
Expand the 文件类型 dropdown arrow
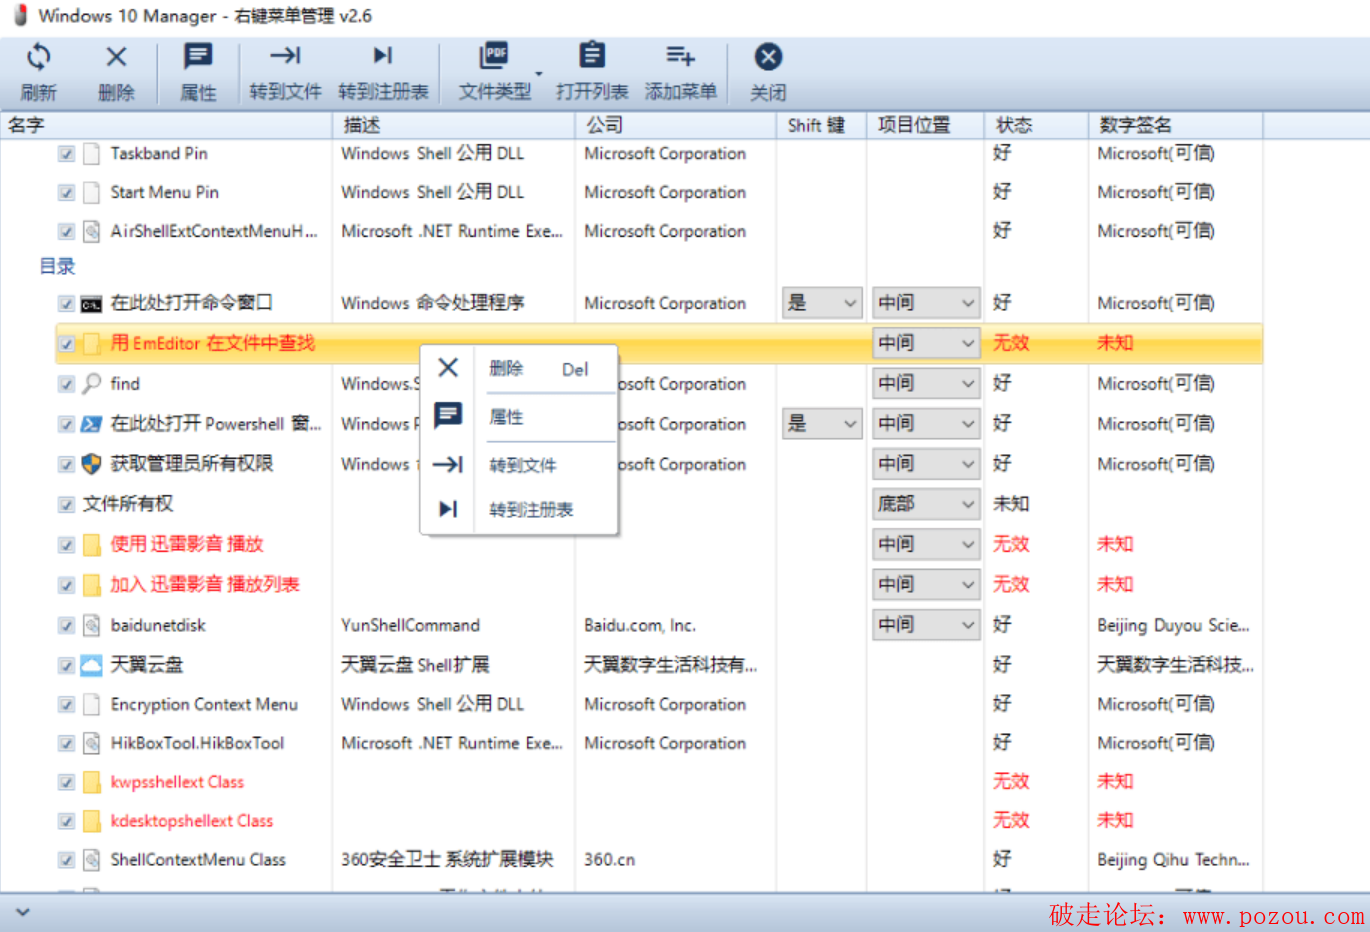(x=539, y=74)
